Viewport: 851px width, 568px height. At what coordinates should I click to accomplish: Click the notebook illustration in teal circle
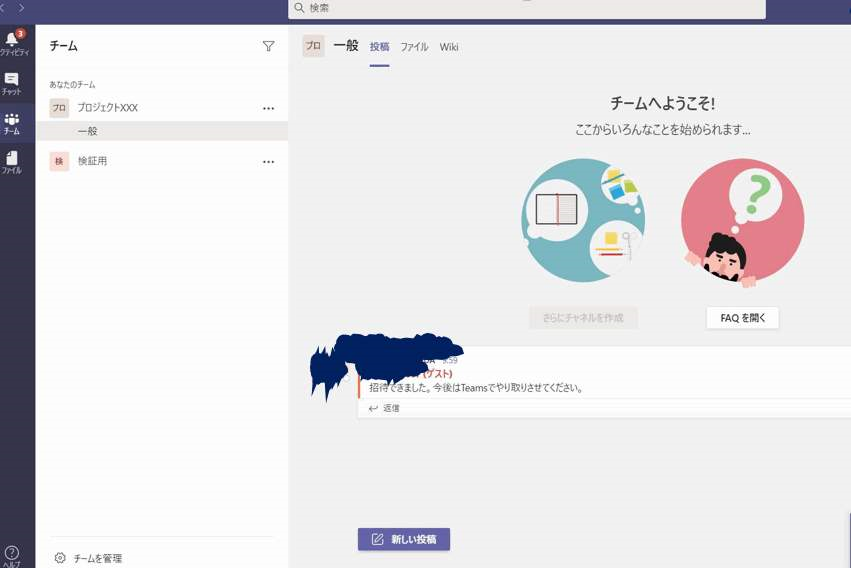(x=556, y=209)
